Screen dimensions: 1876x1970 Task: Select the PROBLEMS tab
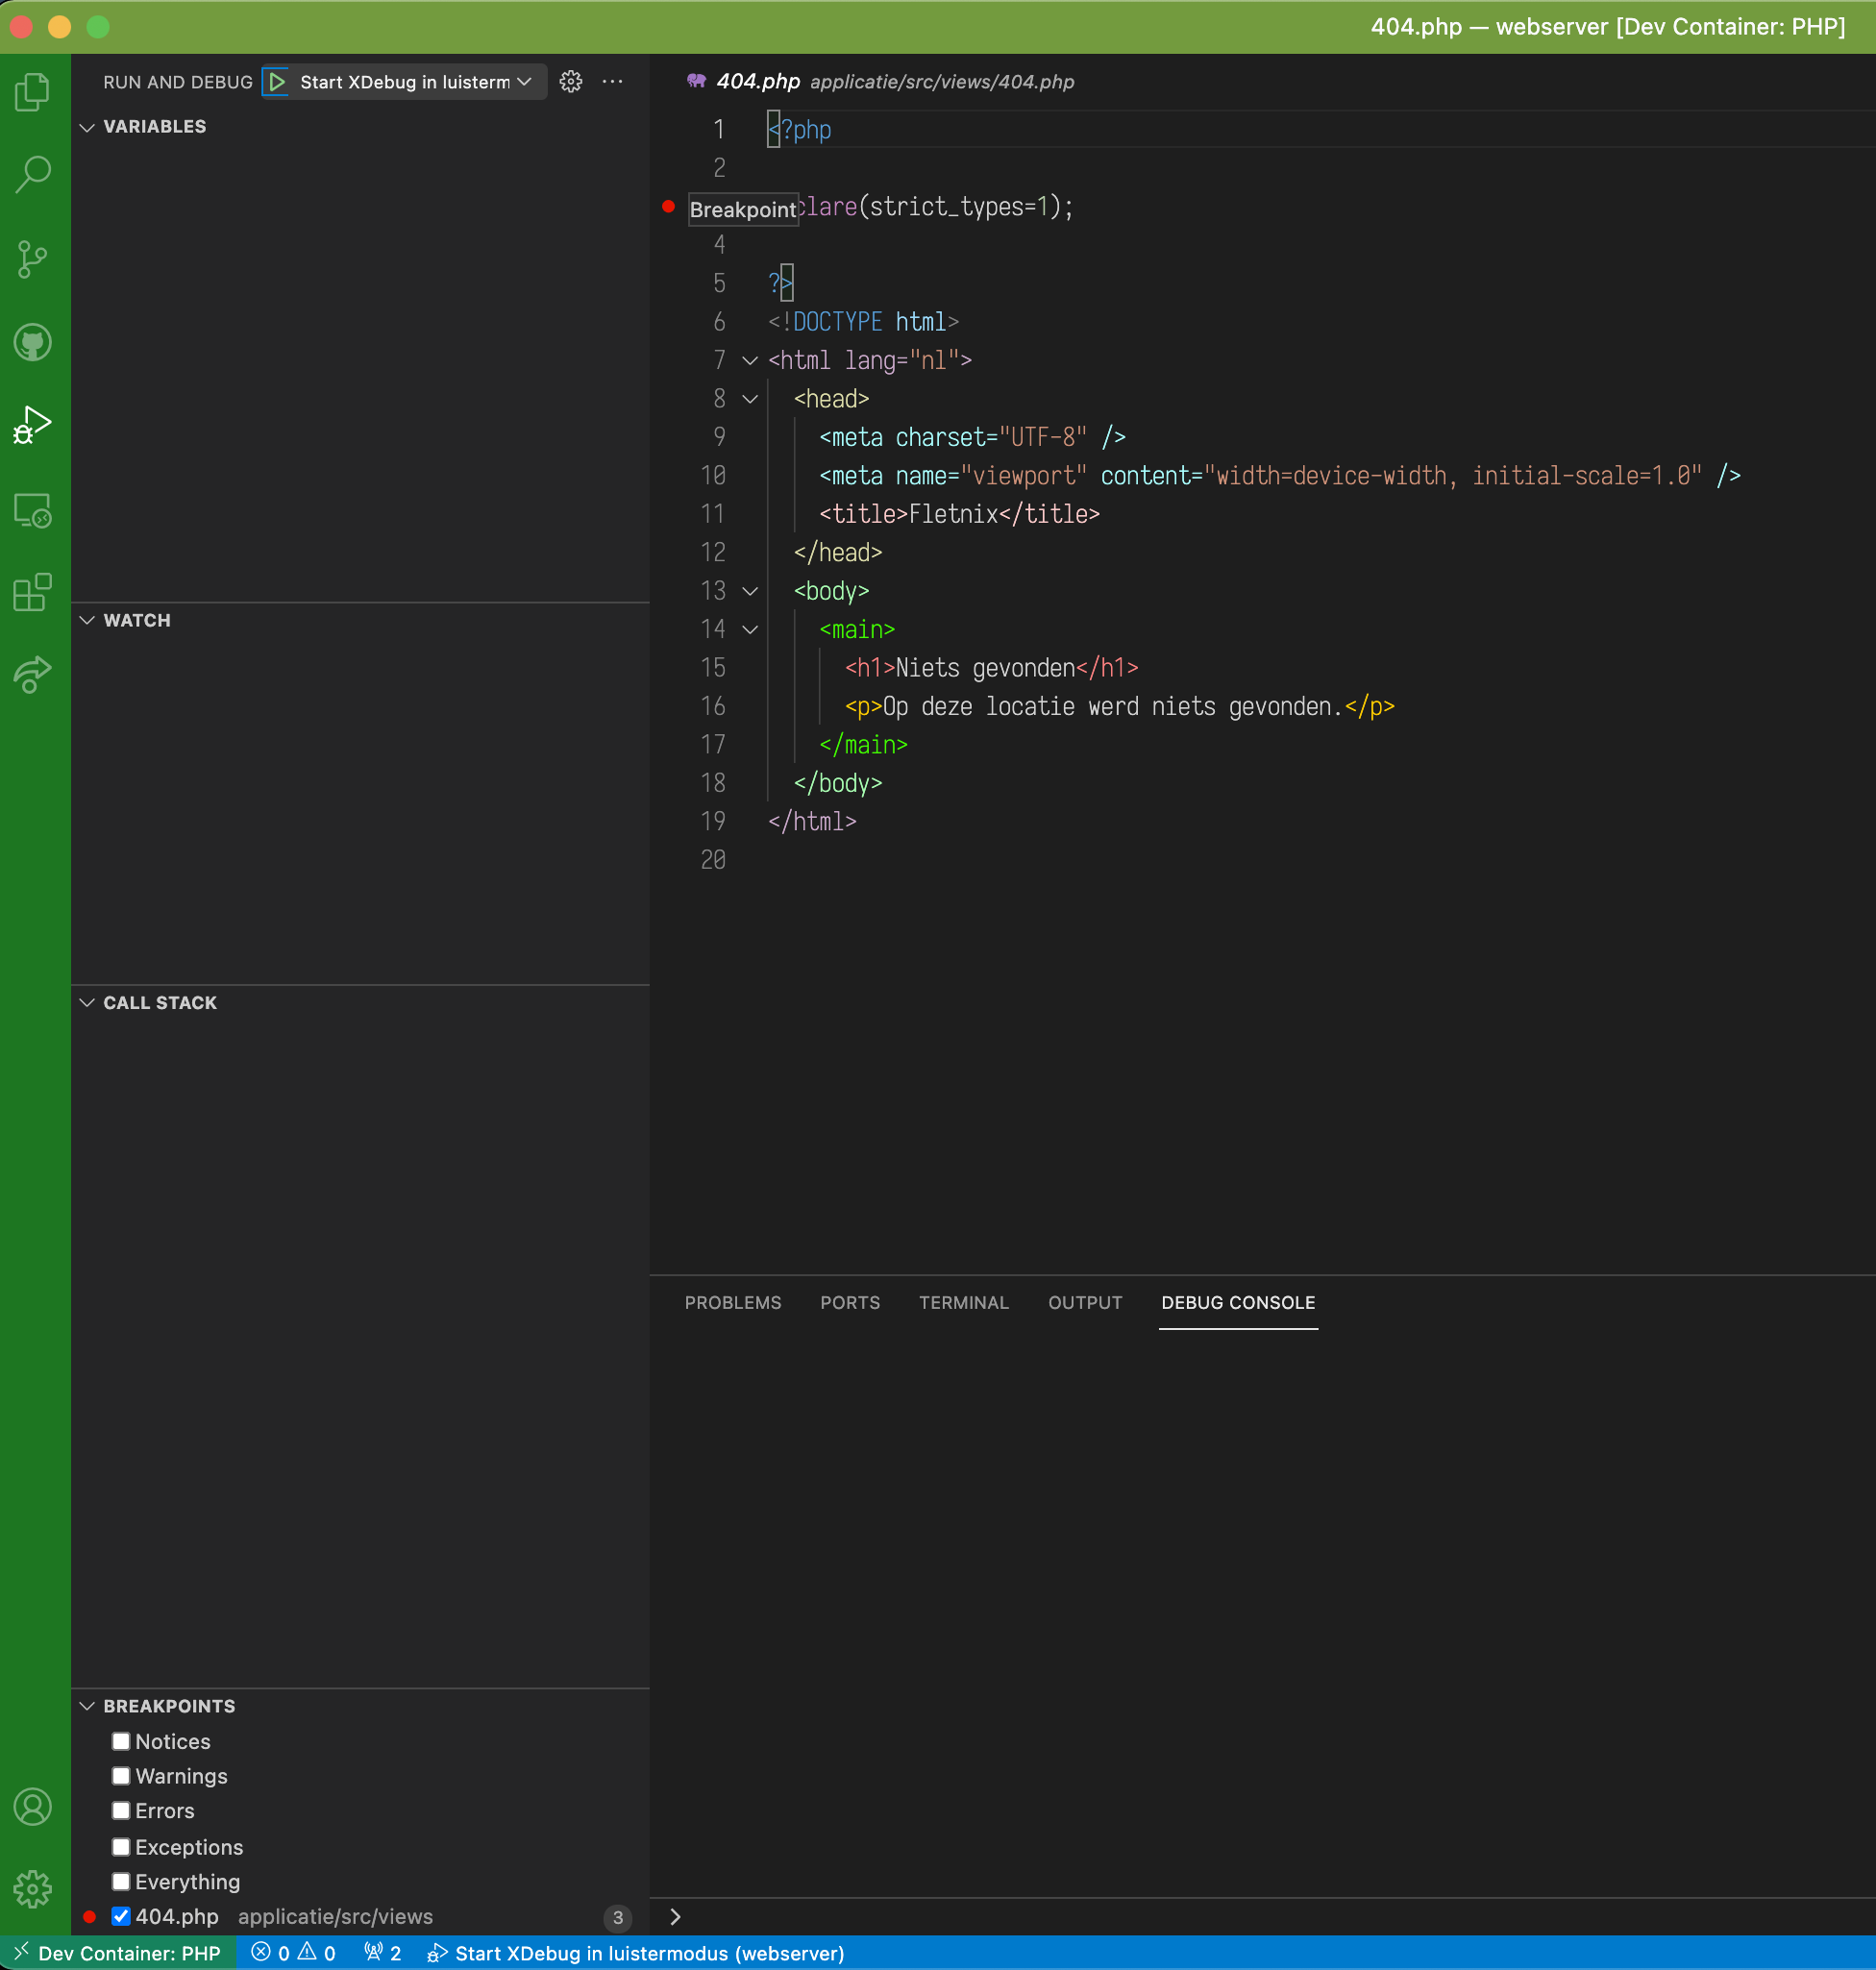730,1301
